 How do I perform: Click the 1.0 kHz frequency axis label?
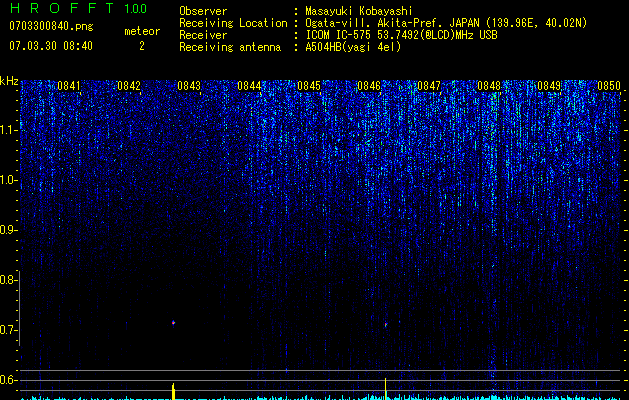pos(8,180)
